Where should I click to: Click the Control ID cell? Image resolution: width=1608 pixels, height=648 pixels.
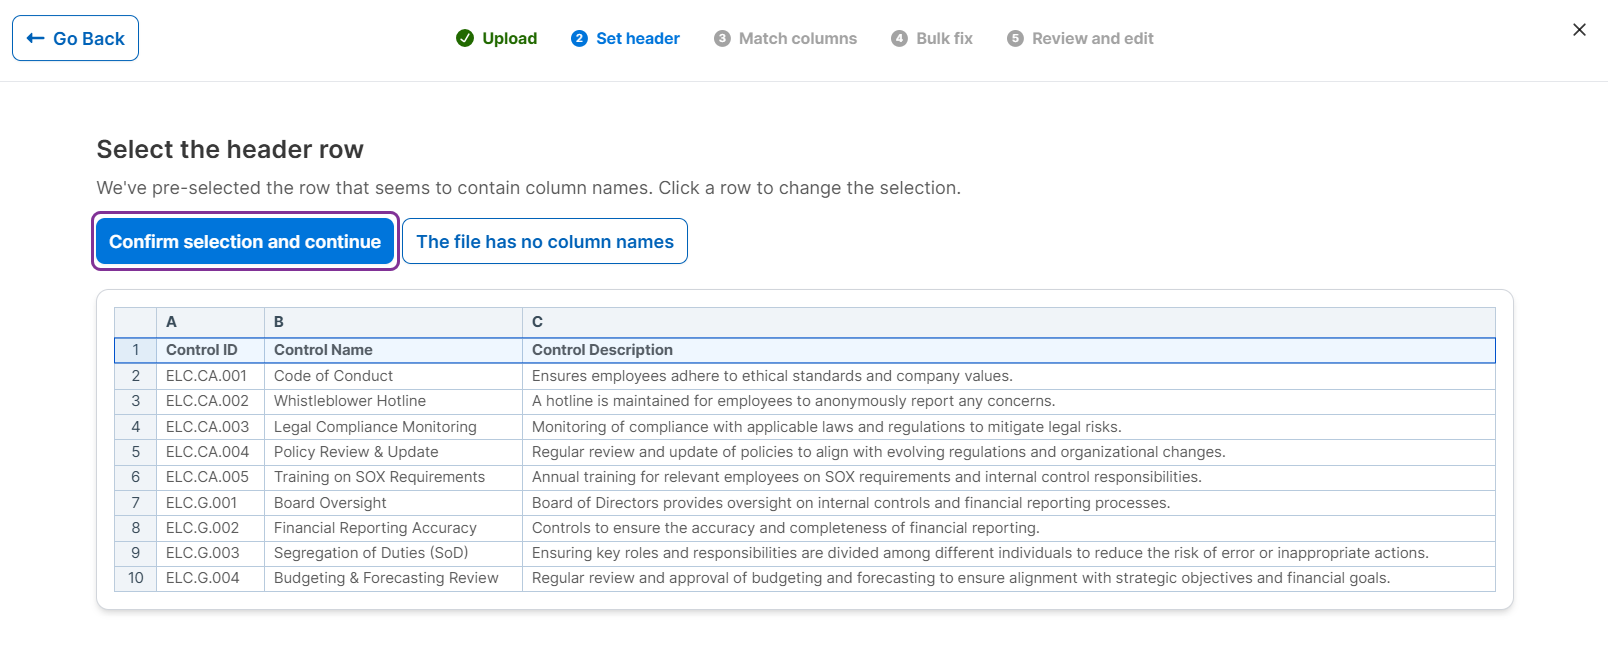tap(211, 350)
